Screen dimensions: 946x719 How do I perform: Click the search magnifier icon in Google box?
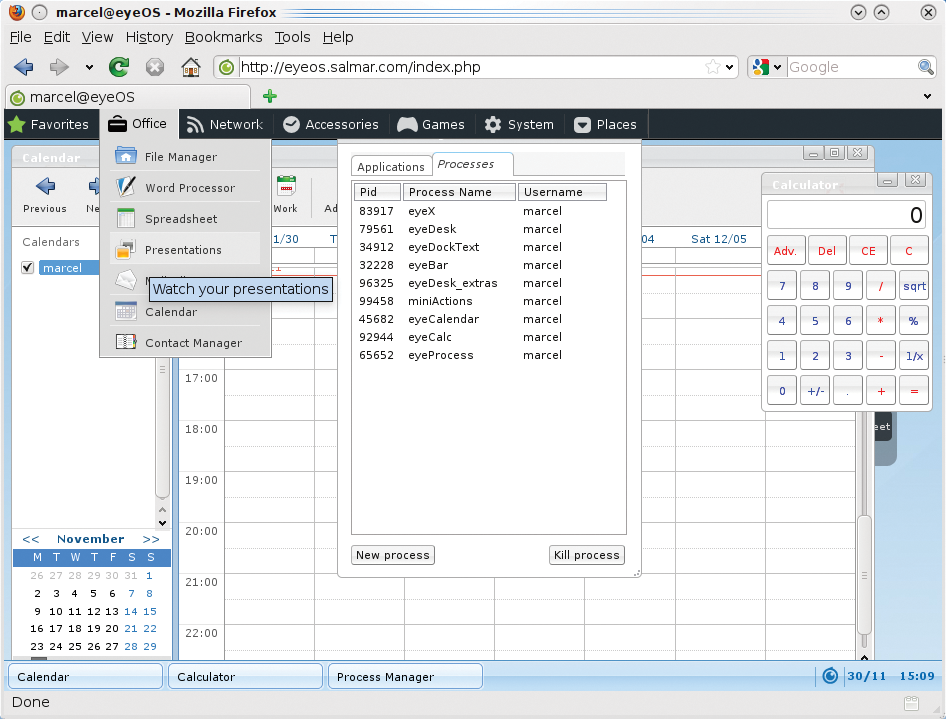[x=925, y=67]
